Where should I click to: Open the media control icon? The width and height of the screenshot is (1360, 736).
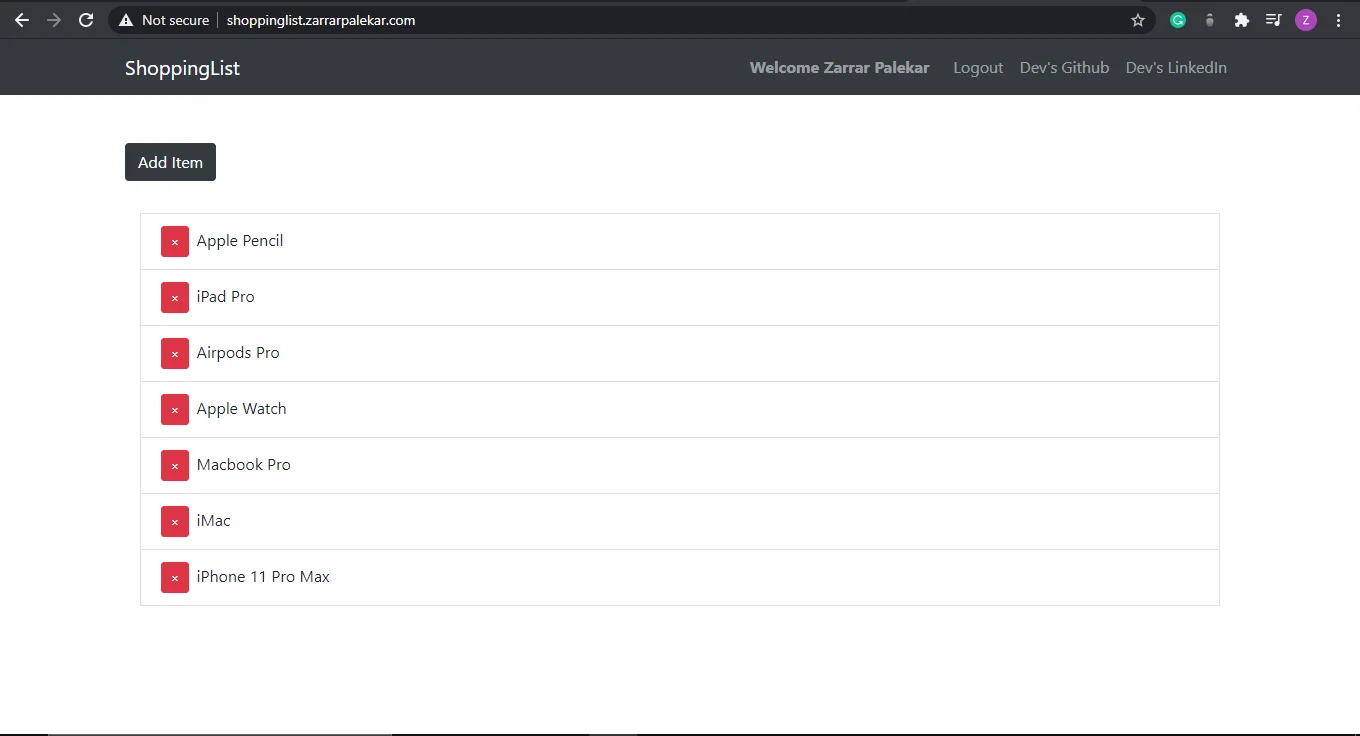click(1273, 20)
